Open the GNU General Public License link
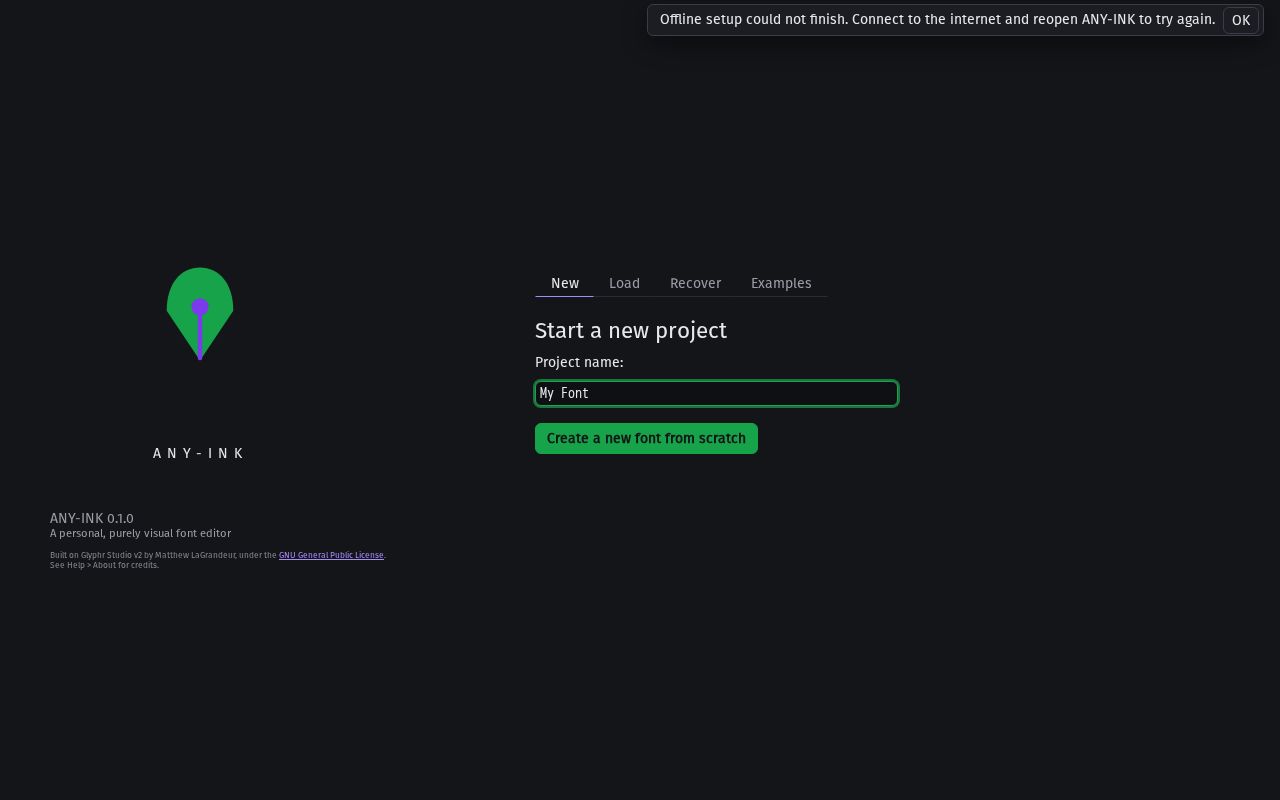 point(331,555)
